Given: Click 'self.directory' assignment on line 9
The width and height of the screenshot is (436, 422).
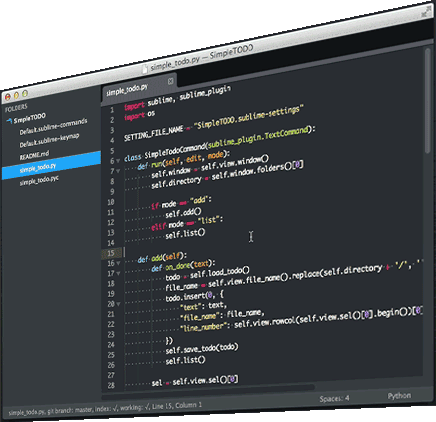Looking at the screenshot, I should tap(176, 182).
